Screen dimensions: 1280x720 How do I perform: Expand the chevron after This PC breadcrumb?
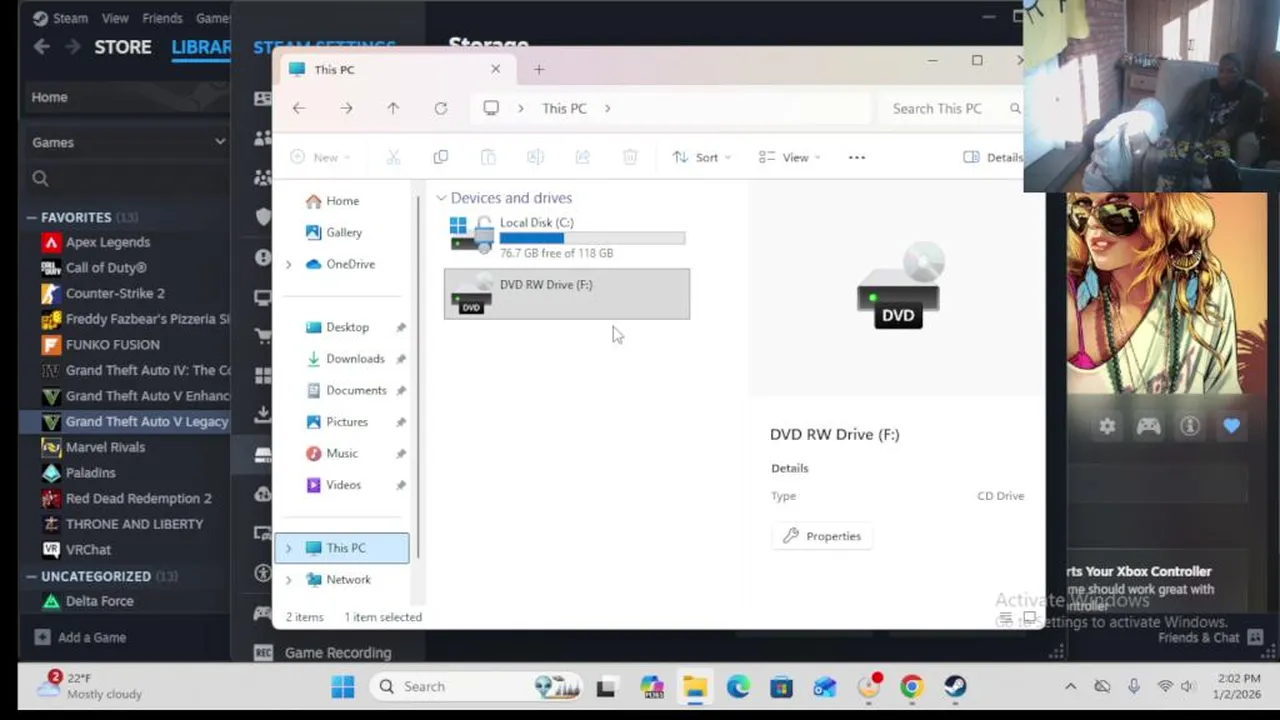click(607, 108)
